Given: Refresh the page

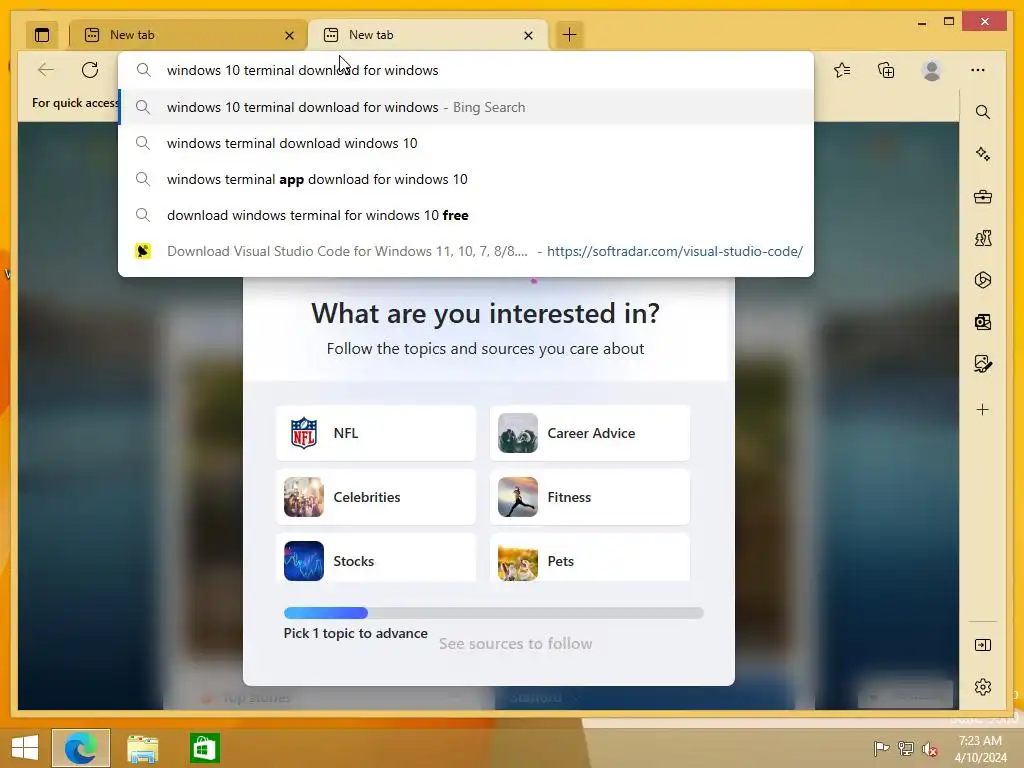Looking at the screenshot, I should tap(90, 70).
